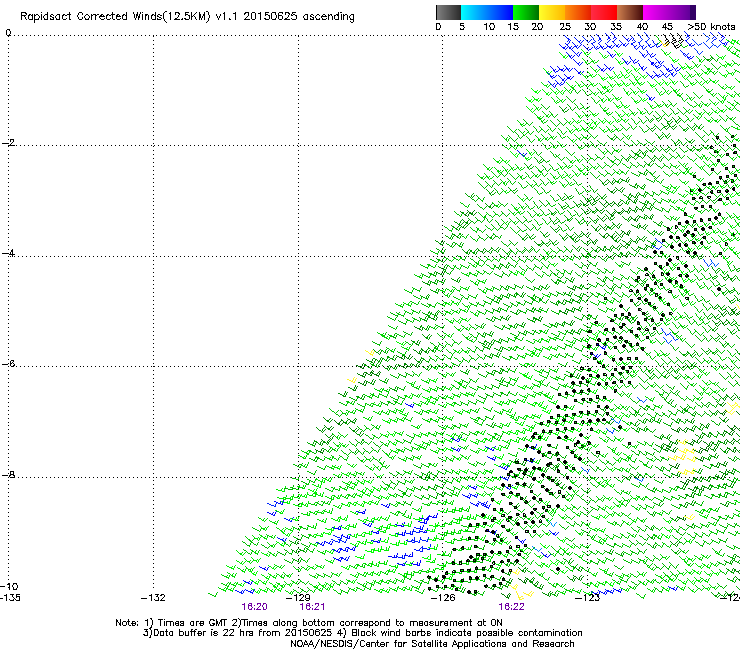Click the brown 35-40 knots legend swatch
Screen dimensions: 740x650
pos(630,12)
